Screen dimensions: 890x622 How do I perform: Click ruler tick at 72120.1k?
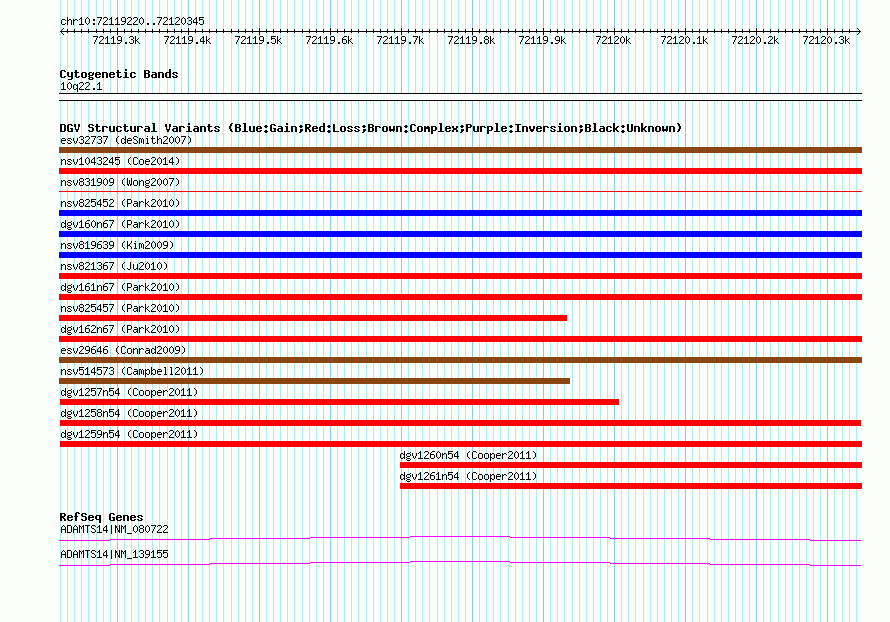pyautogui.click(x=685, y=32)
